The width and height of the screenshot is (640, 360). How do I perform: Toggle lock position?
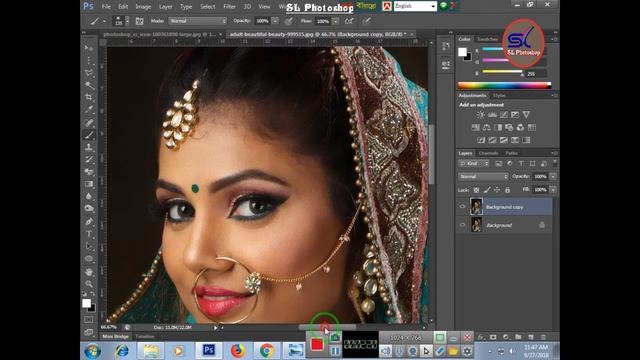coord(497,190)
